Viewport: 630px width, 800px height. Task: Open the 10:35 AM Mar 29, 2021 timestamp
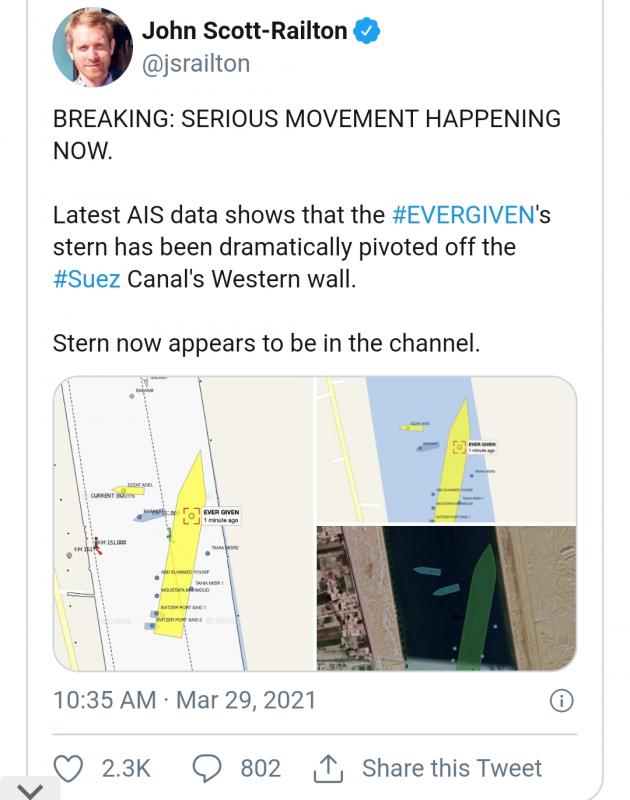click(185, 700)
